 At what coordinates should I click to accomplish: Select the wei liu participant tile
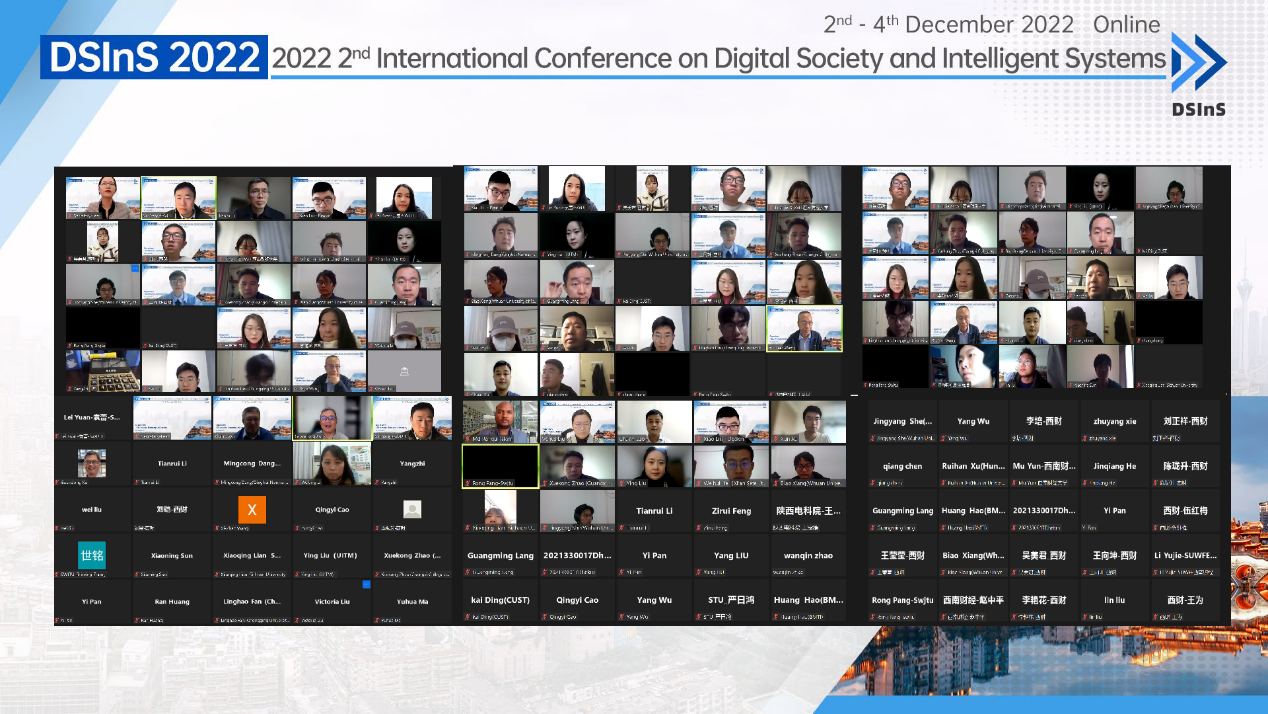pos(93,509)
